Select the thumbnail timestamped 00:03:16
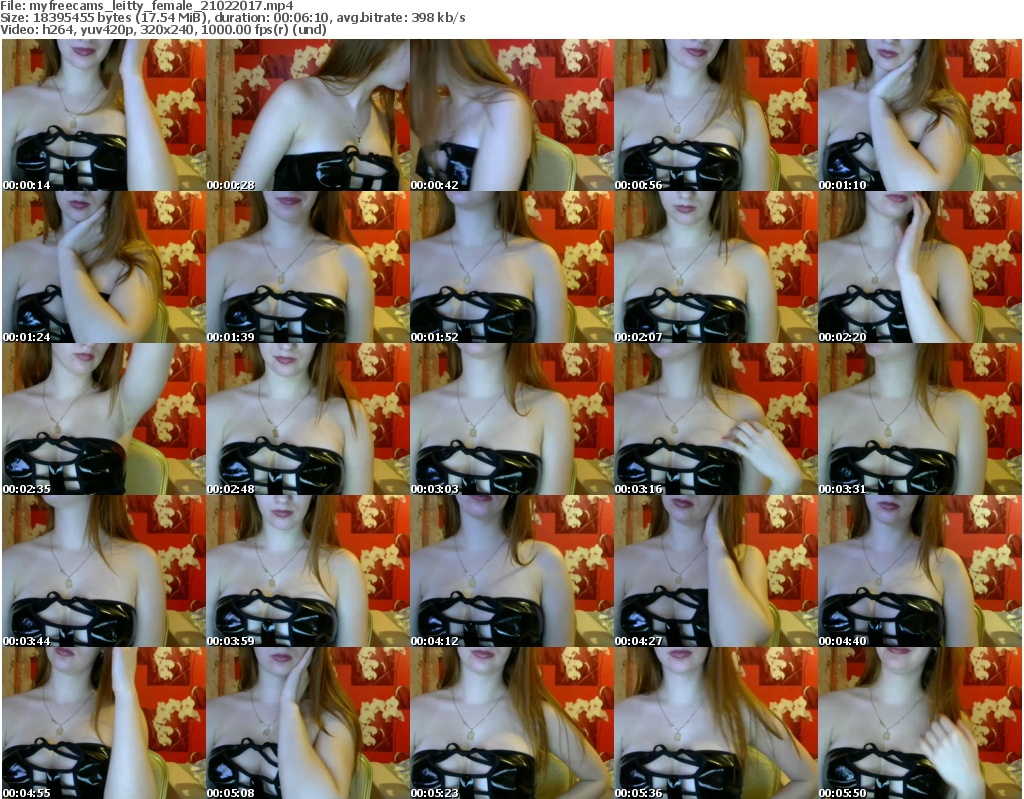 point(716,419)
